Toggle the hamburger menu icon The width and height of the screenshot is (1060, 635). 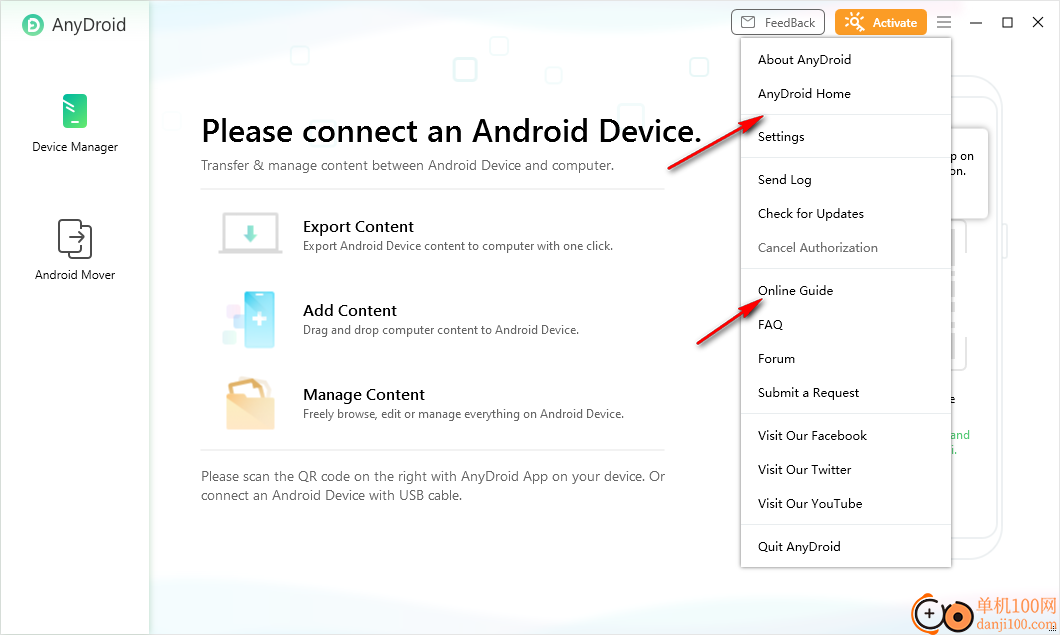(x=944, y=22)
